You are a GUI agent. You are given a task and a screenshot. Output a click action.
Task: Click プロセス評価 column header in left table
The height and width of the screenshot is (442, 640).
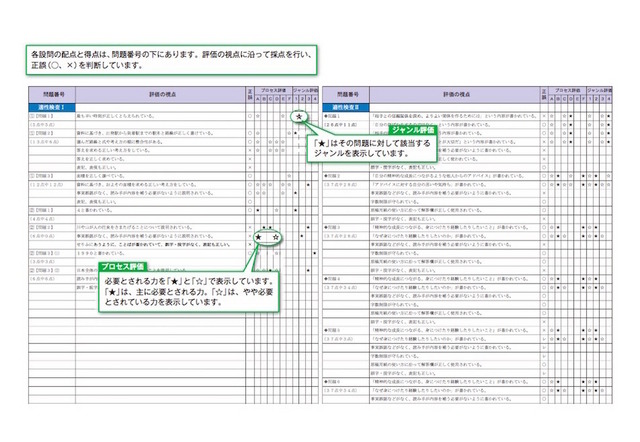[273, 91]
